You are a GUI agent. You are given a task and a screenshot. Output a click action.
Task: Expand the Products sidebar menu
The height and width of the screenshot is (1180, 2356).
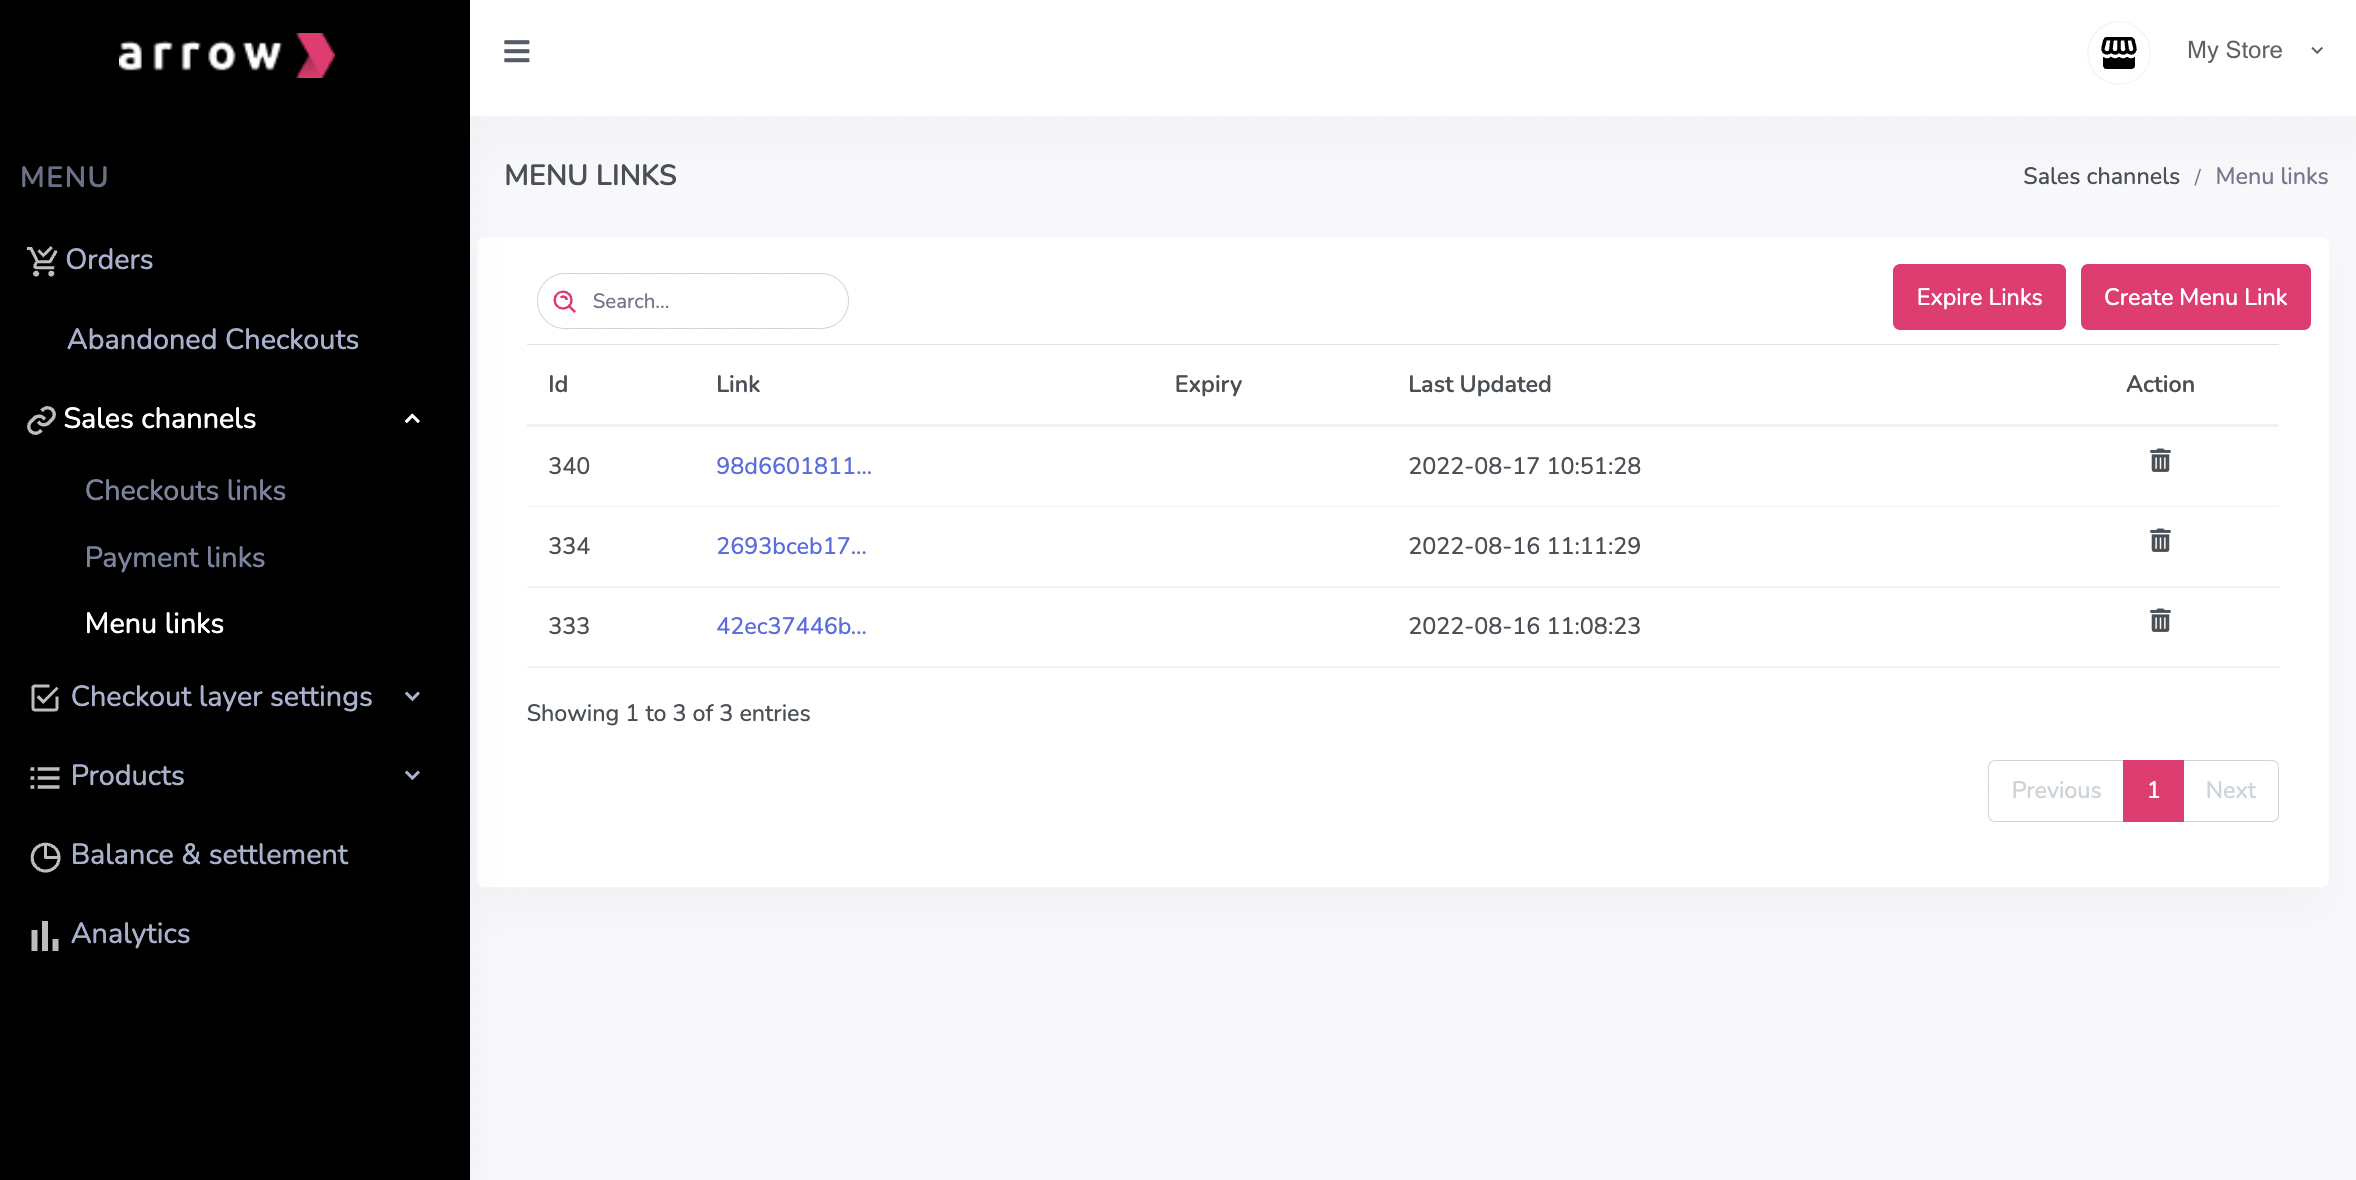pyautogui.click(x=412, y=776)
